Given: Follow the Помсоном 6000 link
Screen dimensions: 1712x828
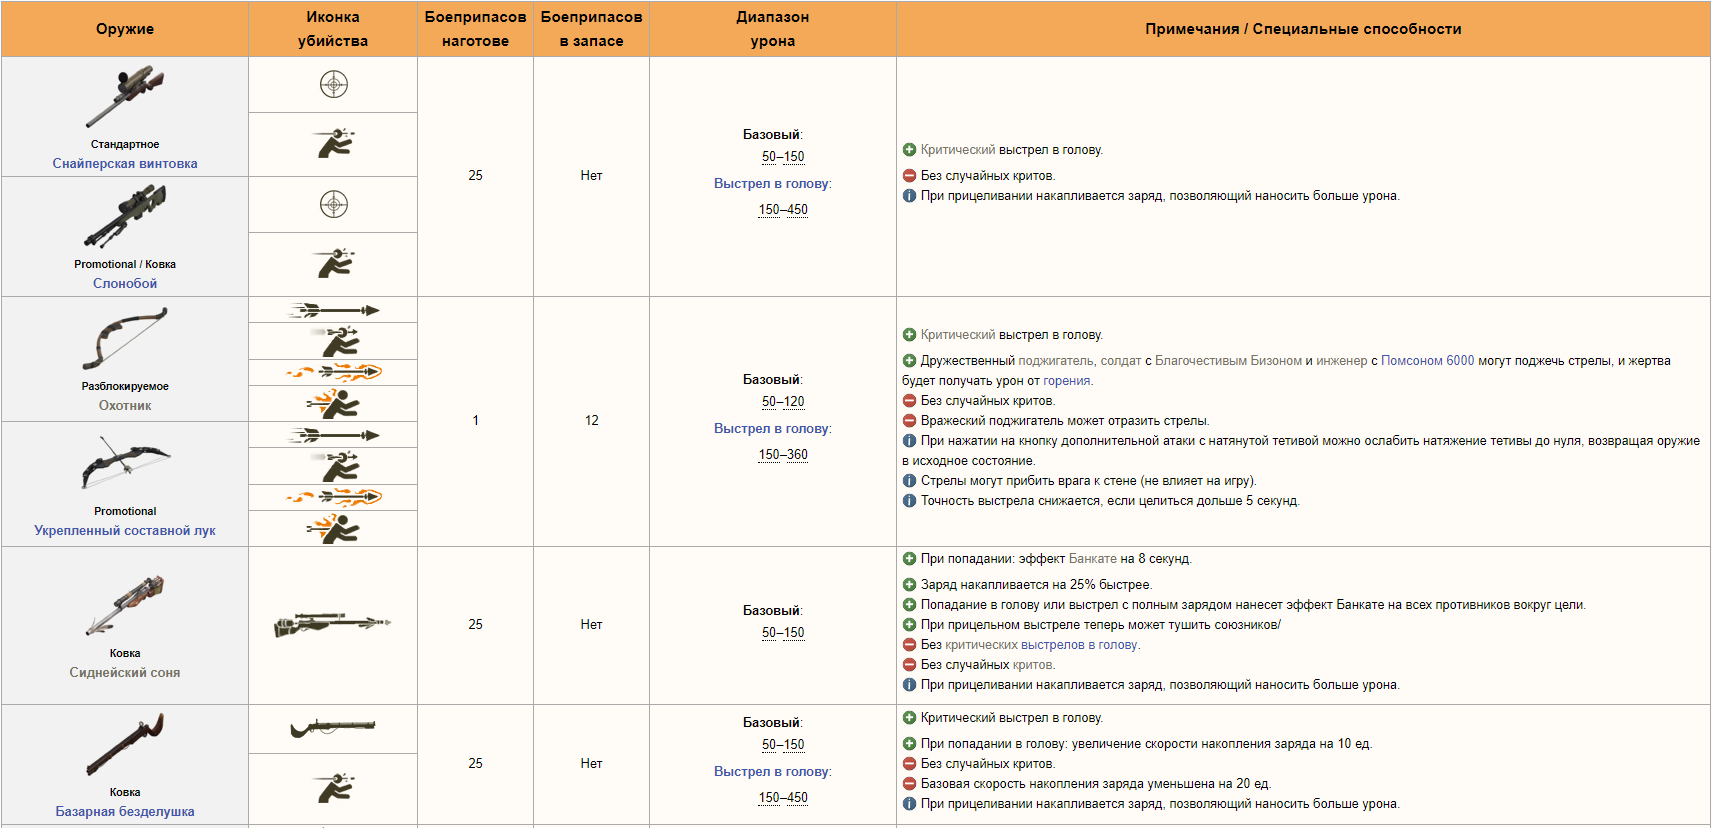Looking at the screenshot, I should 1427,360.
